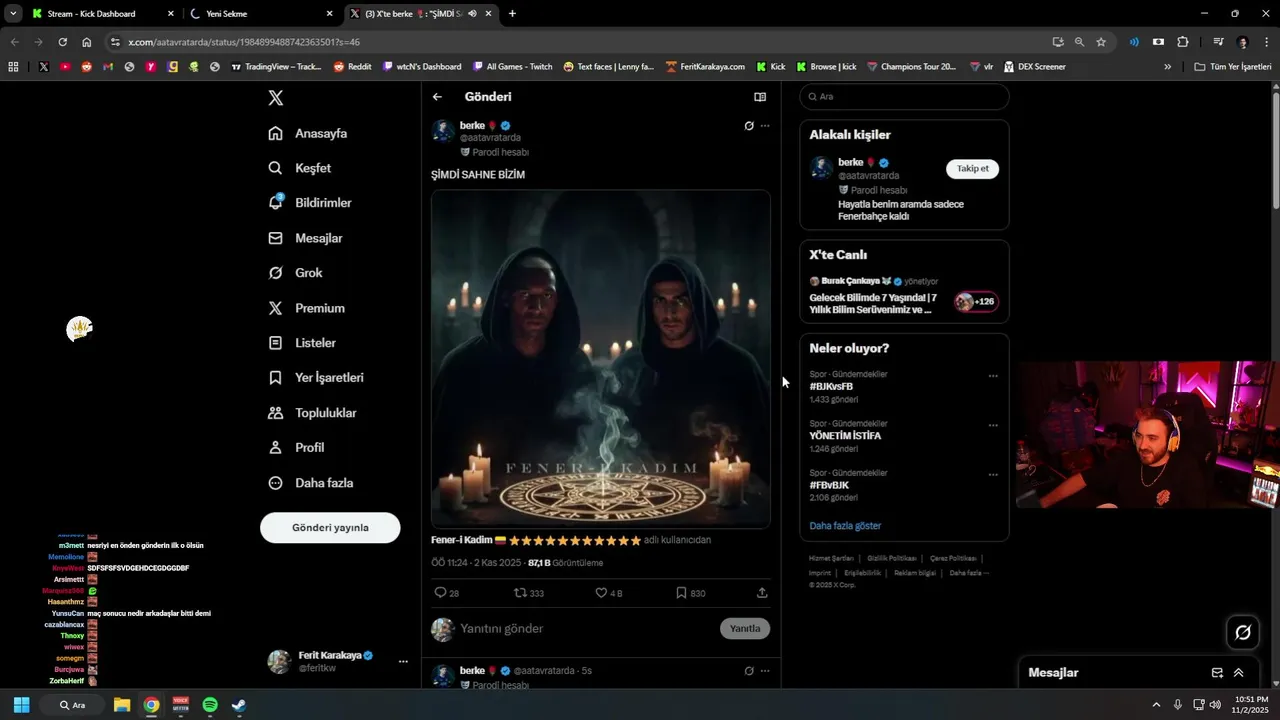Click Daha fazla göster under trends
This screenshot has height=720, width=1280.
pyautogui.click(x=845, y=526)
